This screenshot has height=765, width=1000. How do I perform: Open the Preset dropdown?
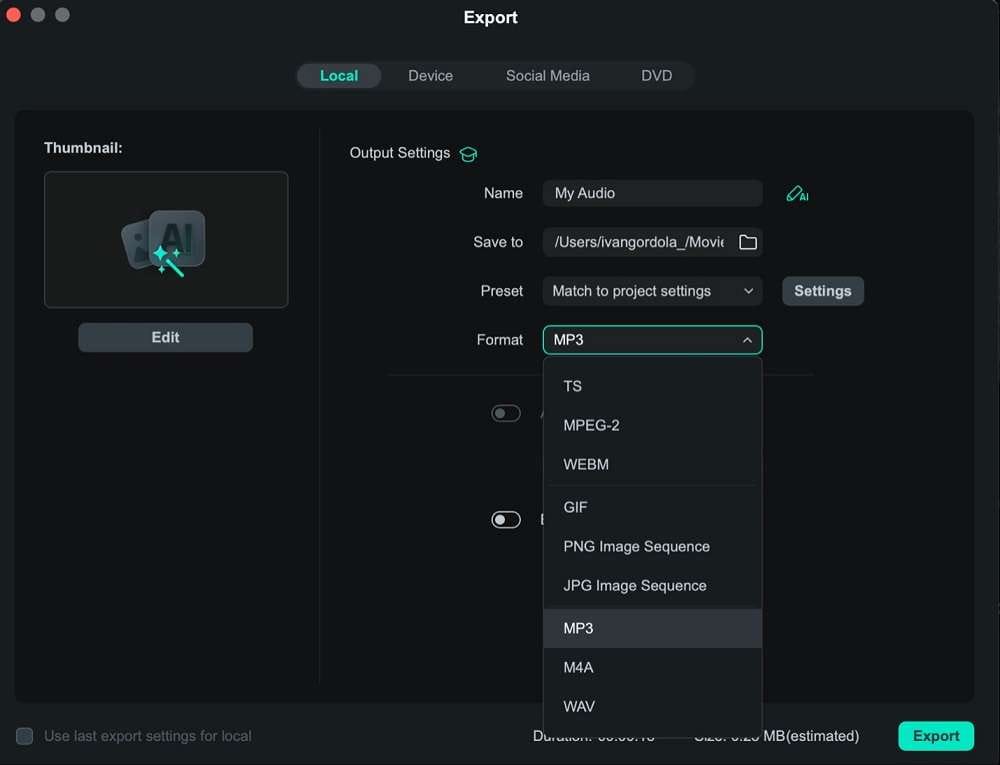coord(652,291)
